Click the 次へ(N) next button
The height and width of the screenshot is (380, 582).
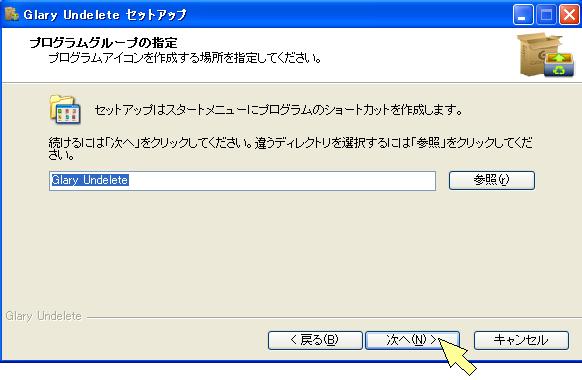pyautogui.click(x=412, y=340)
